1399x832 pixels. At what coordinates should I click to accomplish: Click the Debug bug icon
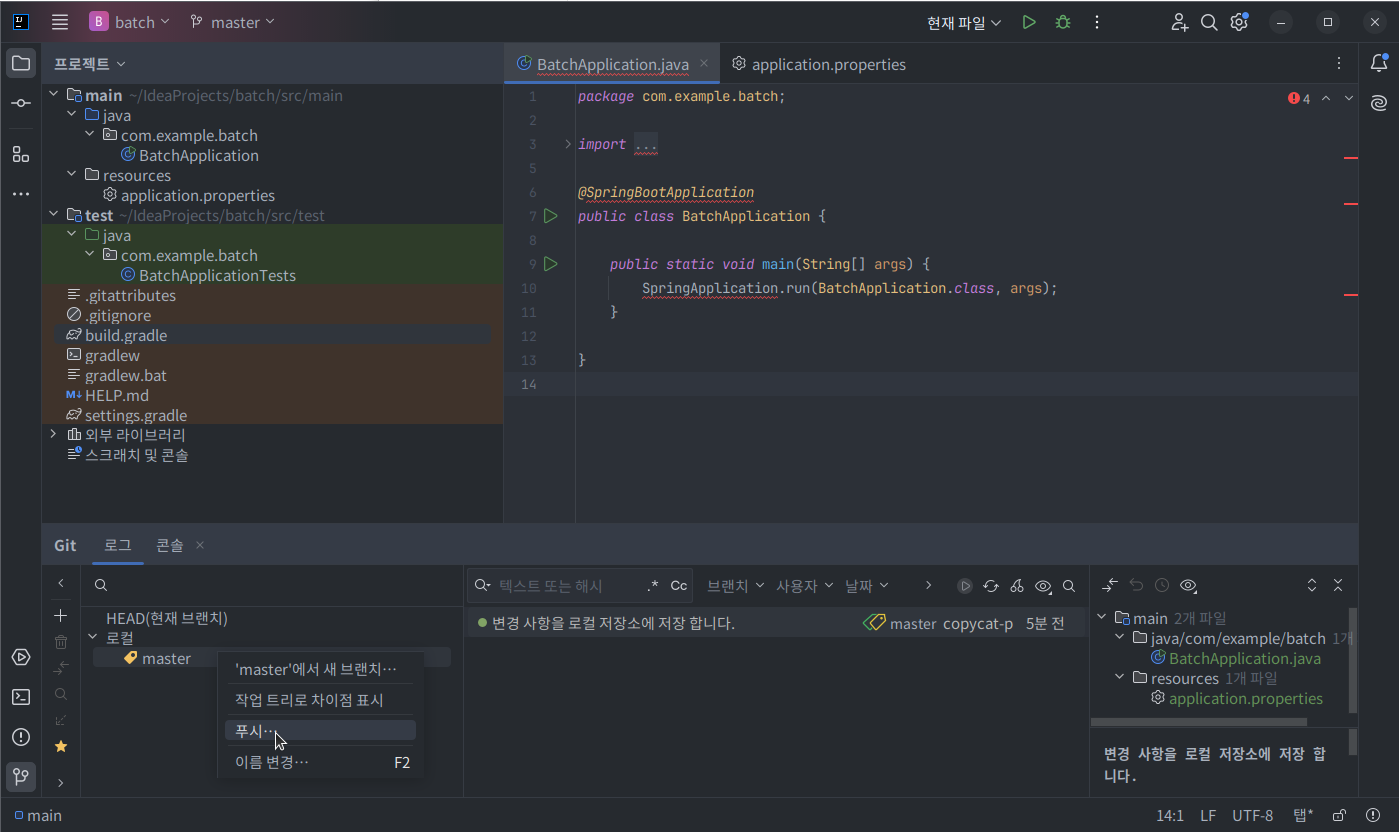pyautogui.click(x=1063, y=22)
